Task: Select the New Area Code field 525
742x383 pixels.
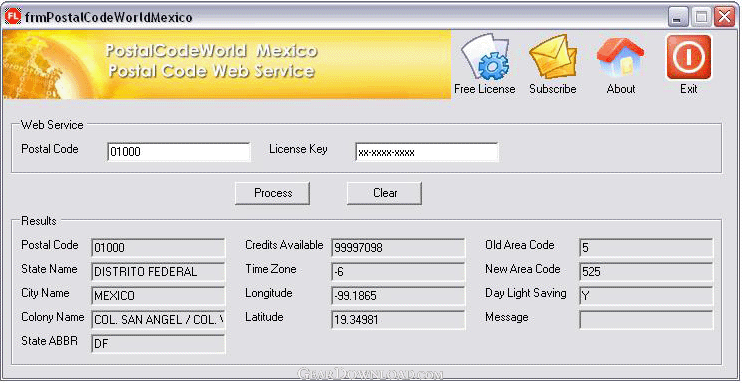Action: pyautogui.click(x=646, y=272)
